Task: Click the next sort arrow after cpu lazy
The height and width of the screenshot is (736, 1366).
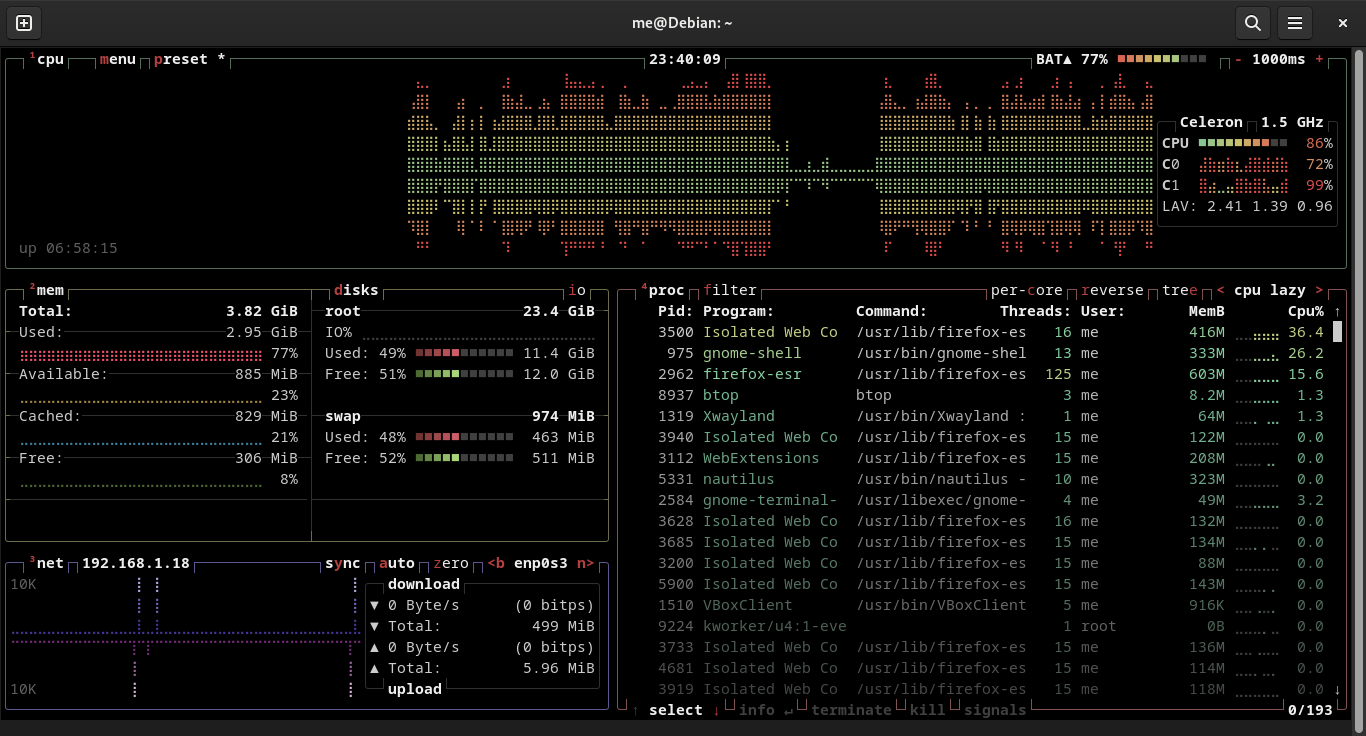Action: coord(1318,290)
